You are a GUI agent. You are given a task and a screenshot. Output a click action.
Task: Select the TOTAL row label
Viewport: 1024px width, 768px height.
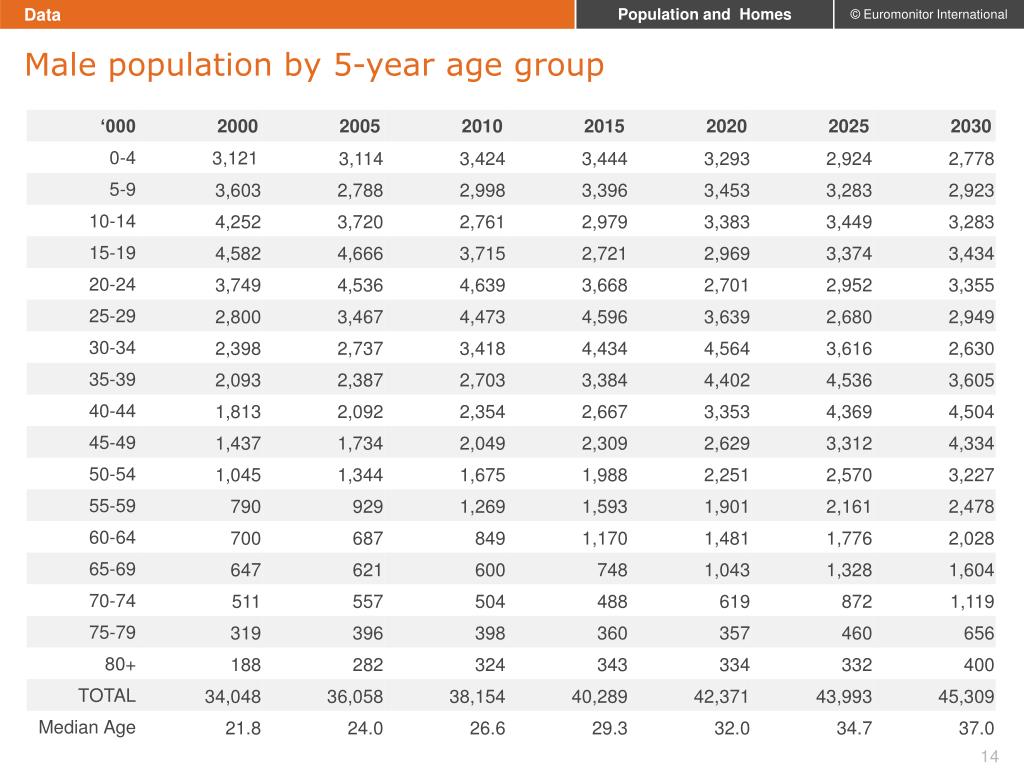point(107,695)
